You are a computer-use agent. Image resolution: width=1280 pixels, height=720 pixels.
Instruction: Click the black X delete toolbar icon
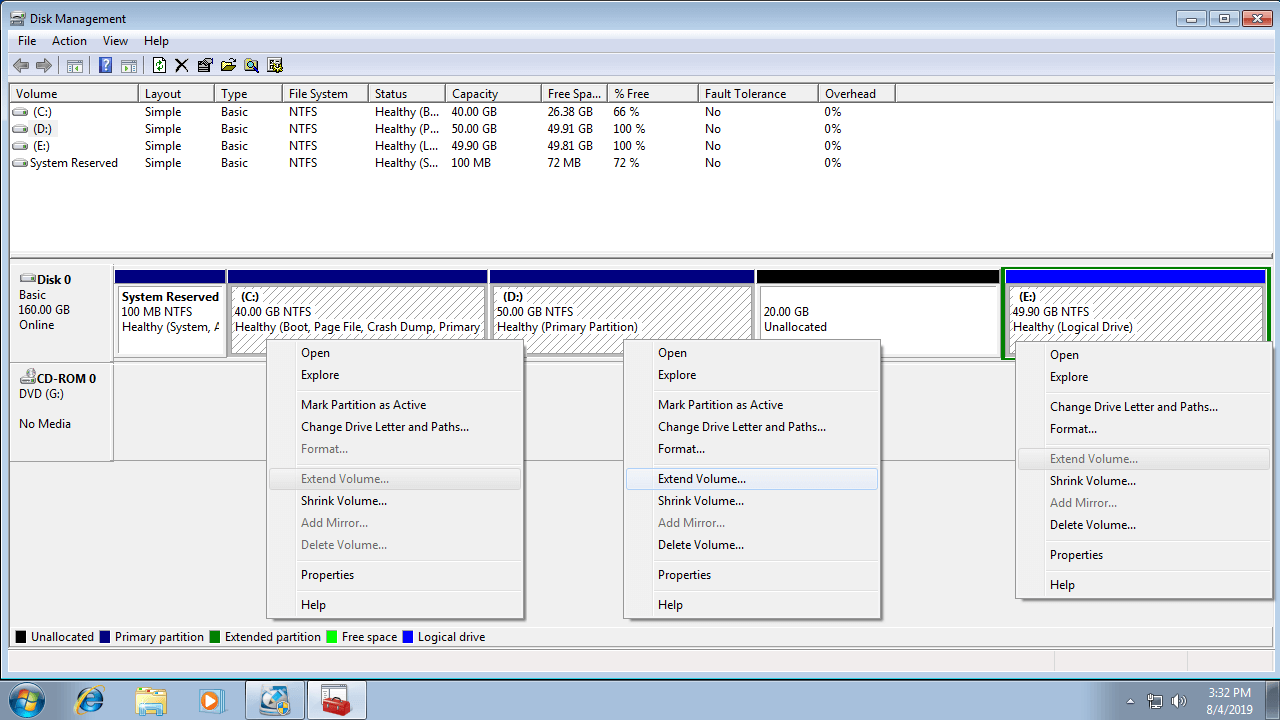click(182, 66)
